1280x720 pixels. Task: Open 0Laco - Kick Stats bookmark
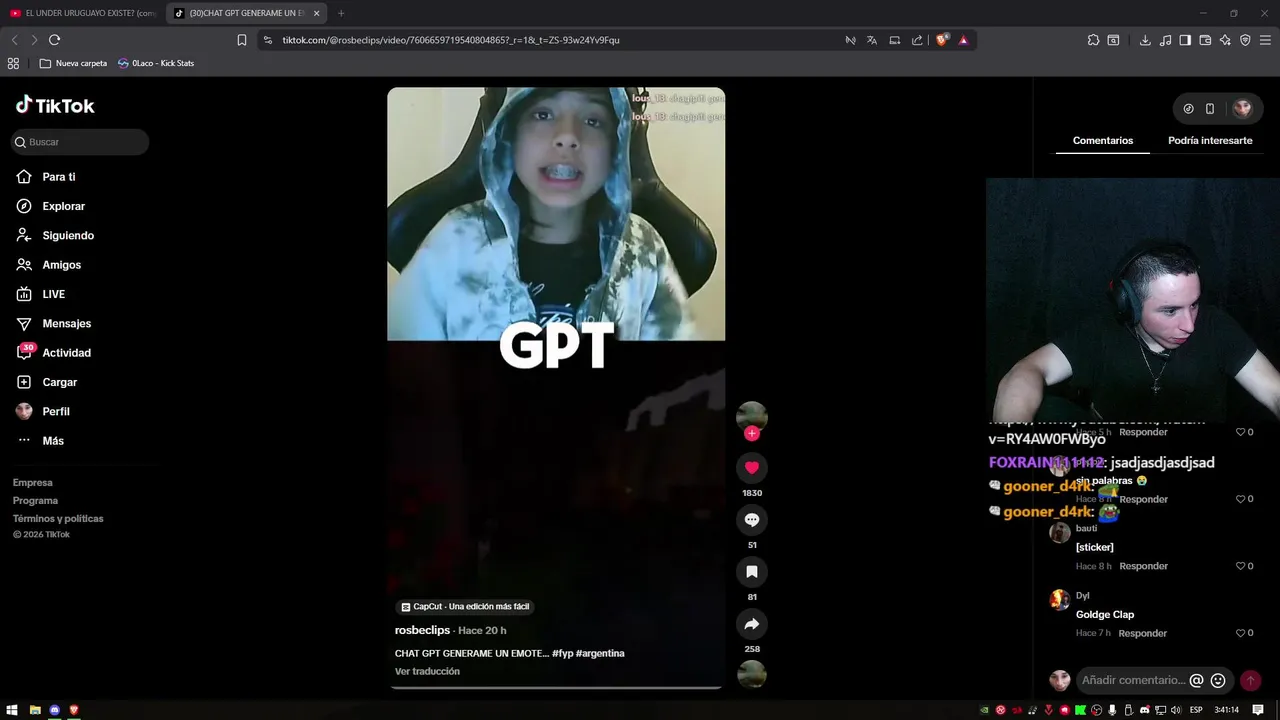156,63
